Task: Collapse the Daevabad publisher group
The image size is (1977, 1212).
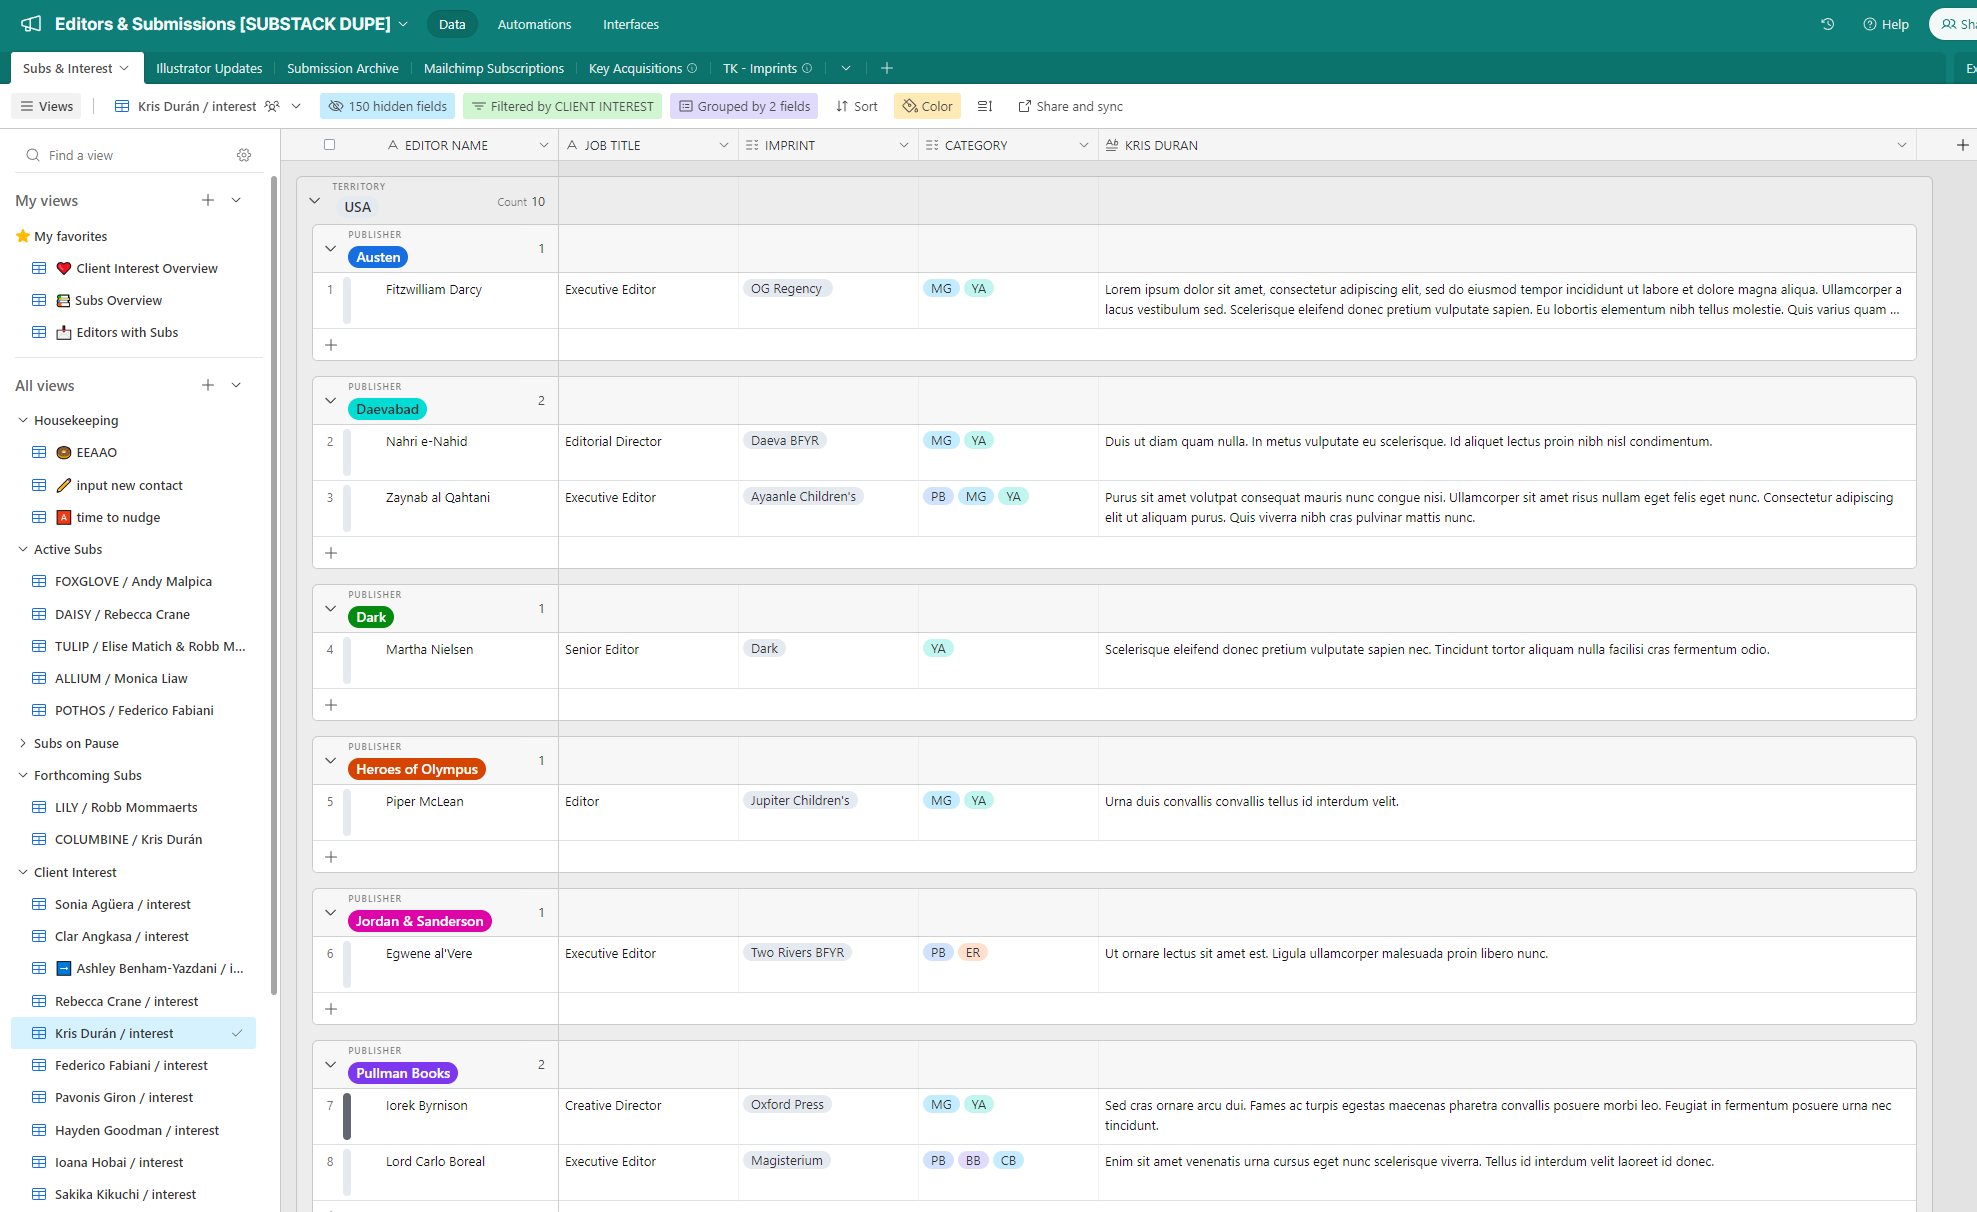Action: pyautogui.click(x=331, y=401)
